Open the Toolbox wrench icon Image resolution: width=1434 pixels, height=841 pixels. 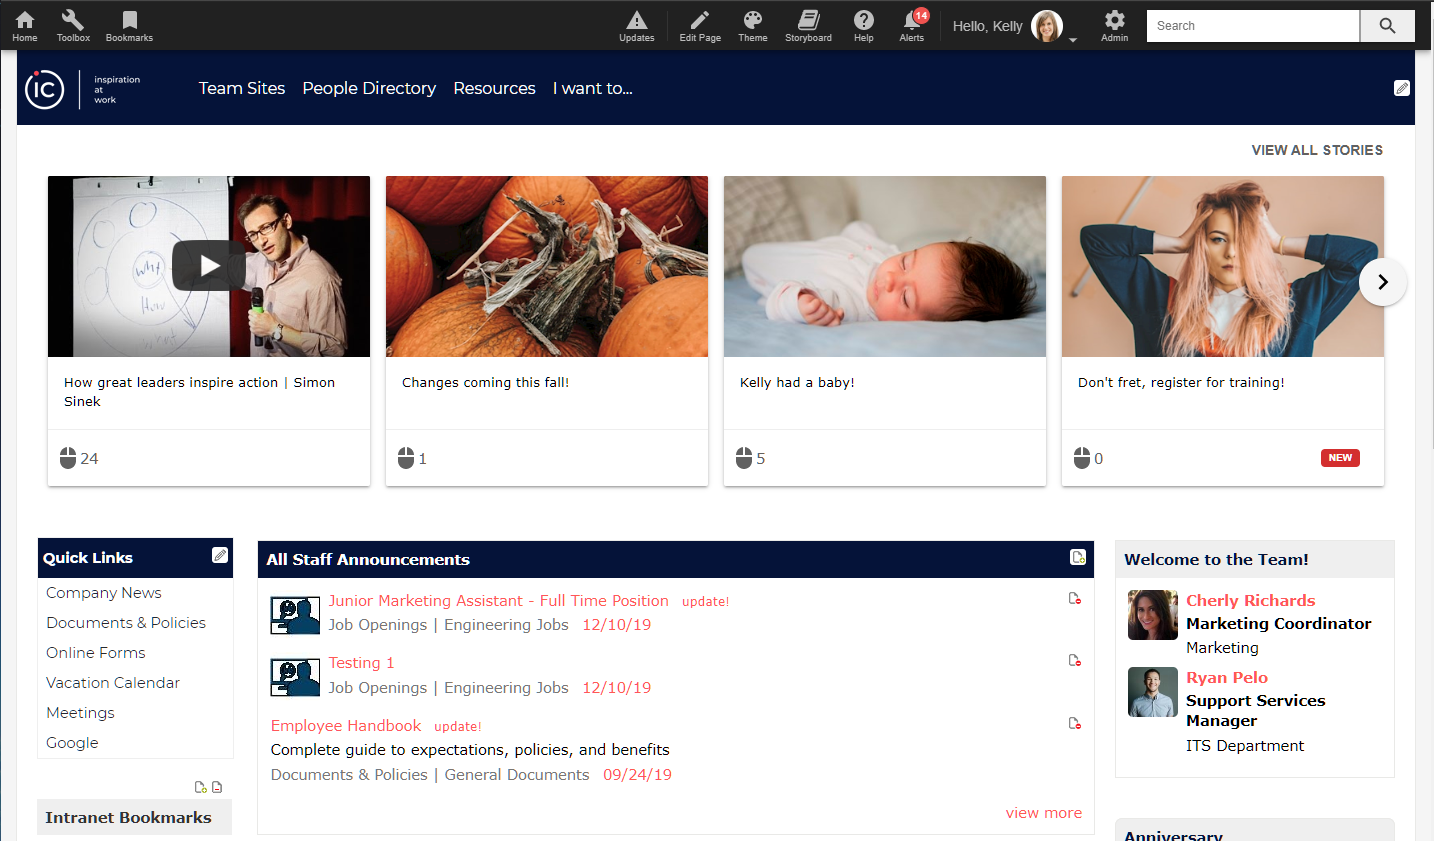point(73,26)
